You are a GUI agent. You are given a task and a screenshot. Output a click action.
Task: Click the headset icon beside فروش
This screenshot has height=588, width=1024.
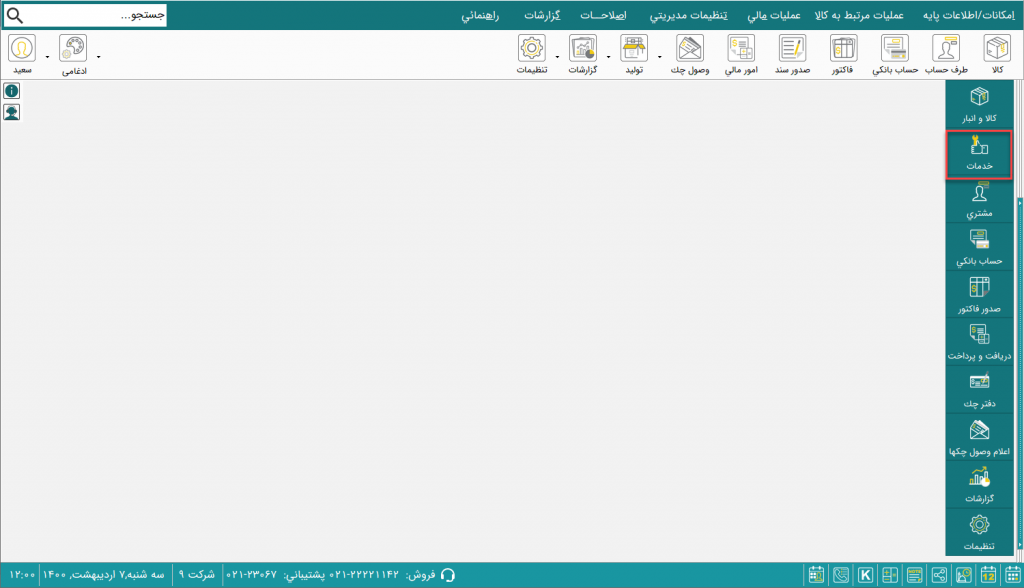click(x=447, y=575)
